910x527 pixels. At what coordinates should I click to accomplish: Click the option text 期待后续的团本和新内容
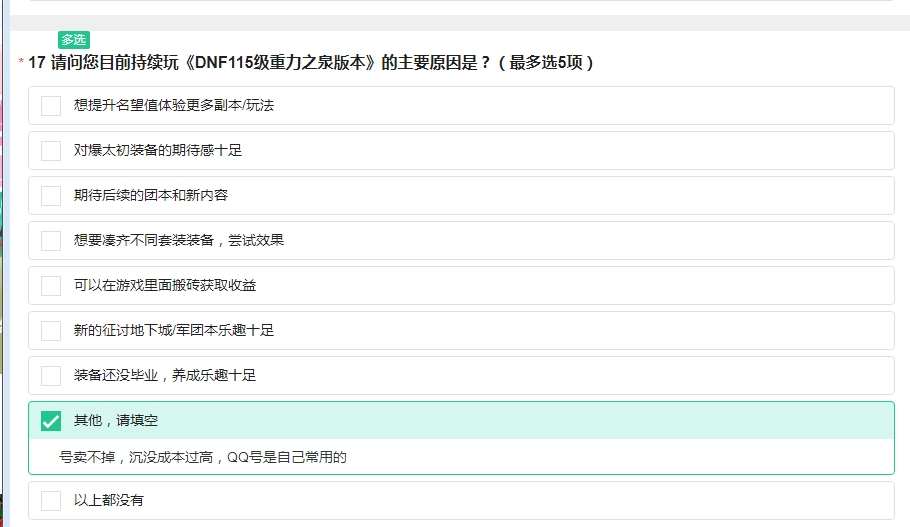tap(151, 196)
